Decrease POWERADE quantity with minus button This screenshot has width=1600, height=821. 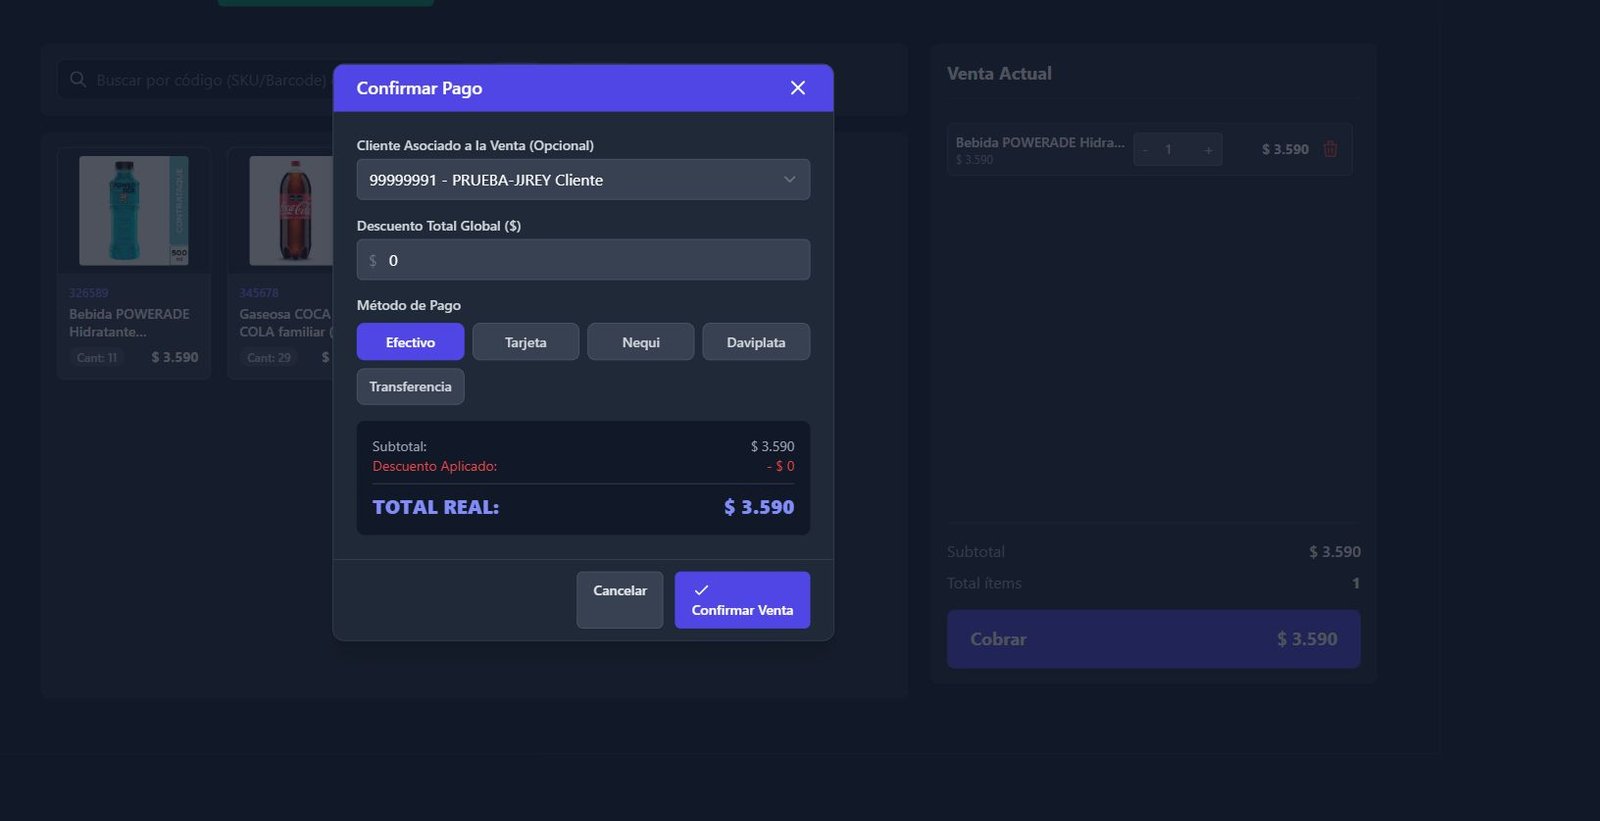pyautogui.click(x=1145, y=150)
